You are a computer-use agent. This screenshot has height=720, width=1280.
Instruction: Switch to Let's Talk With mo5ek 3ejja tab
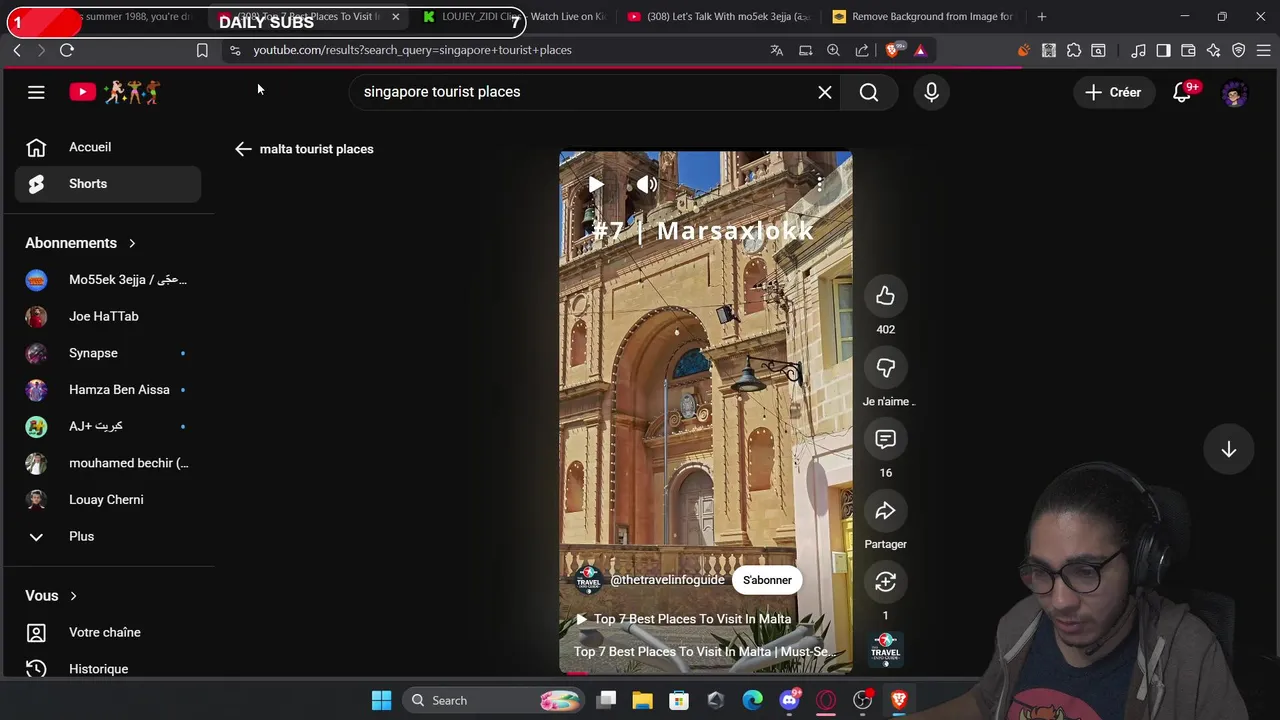point(718,16)
